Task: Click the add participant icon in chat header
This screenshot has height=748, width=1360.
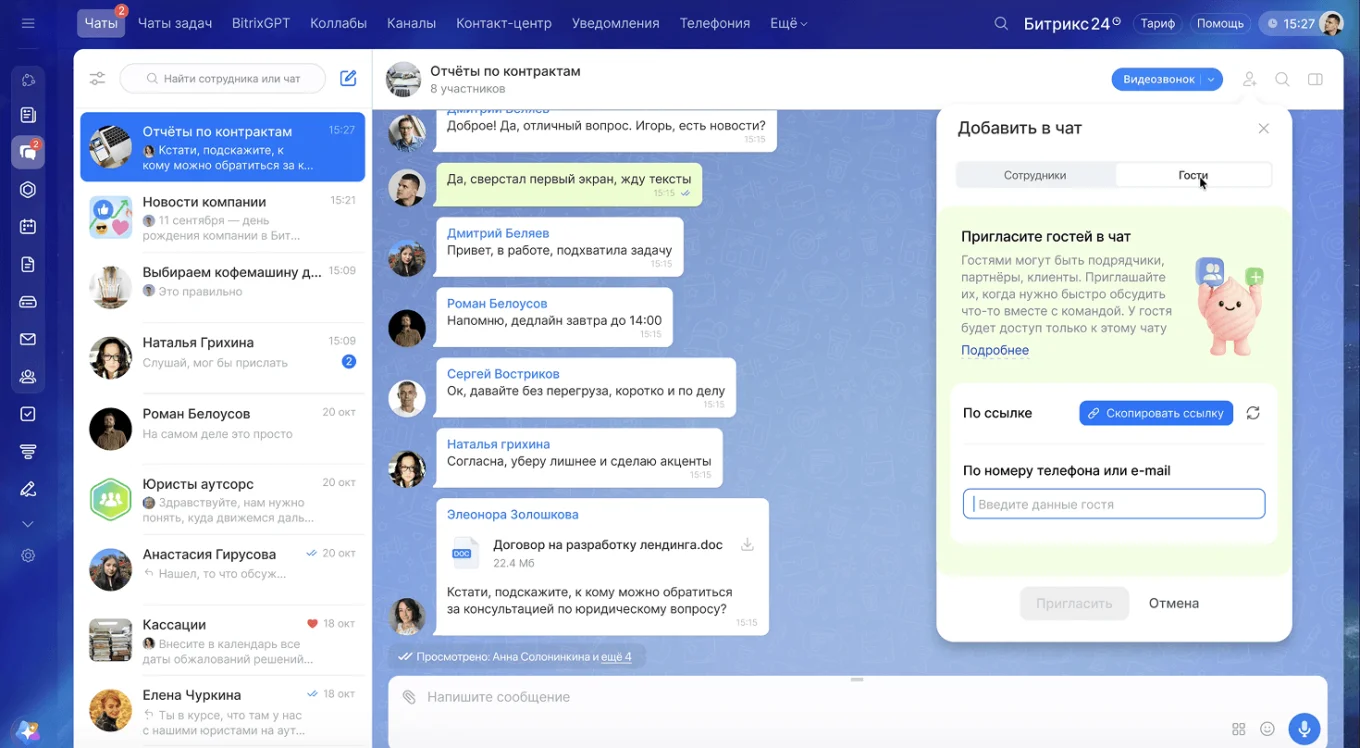Action: [x=1249, y=79]
